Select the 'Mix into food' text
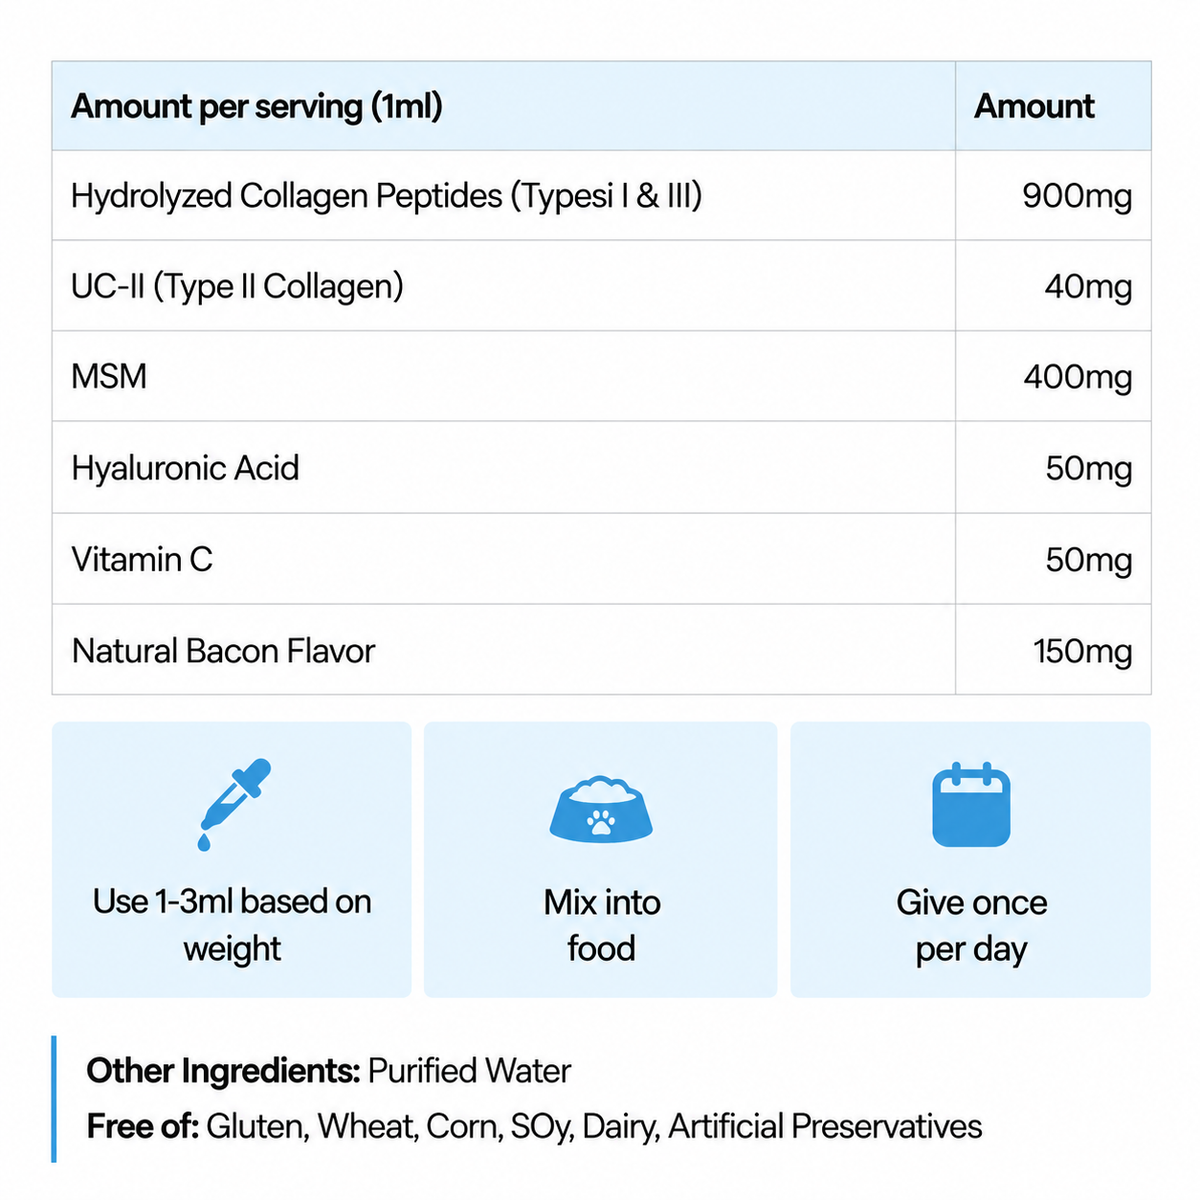This screenshot has height=1200, width=1200. [x=601, y=925]
